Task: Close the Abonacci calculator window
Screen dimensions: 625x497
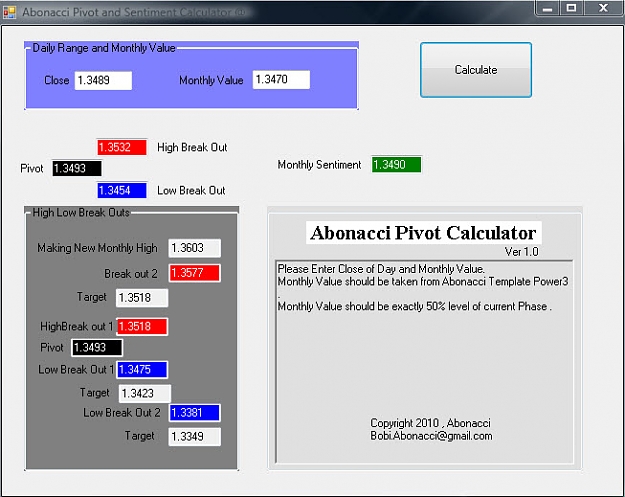Action: tap(603, 8)
